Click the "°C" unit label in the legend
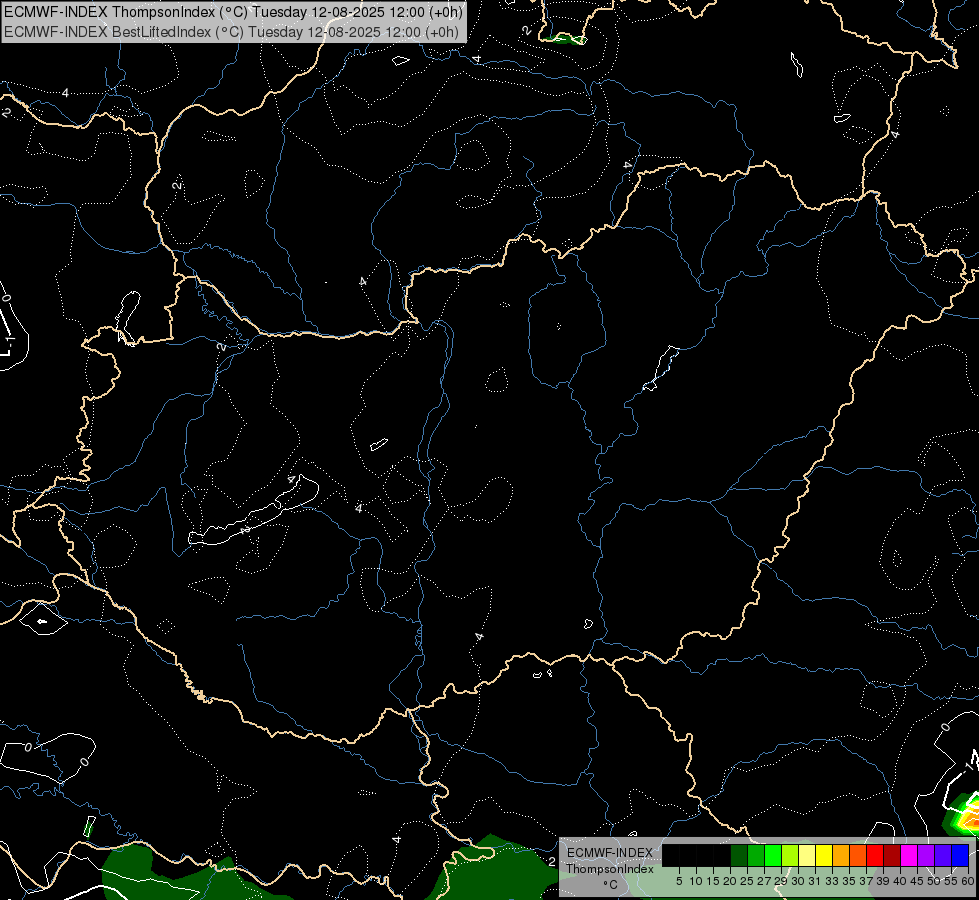This screenshot has width=979, height=900. (x=610, y=884)
